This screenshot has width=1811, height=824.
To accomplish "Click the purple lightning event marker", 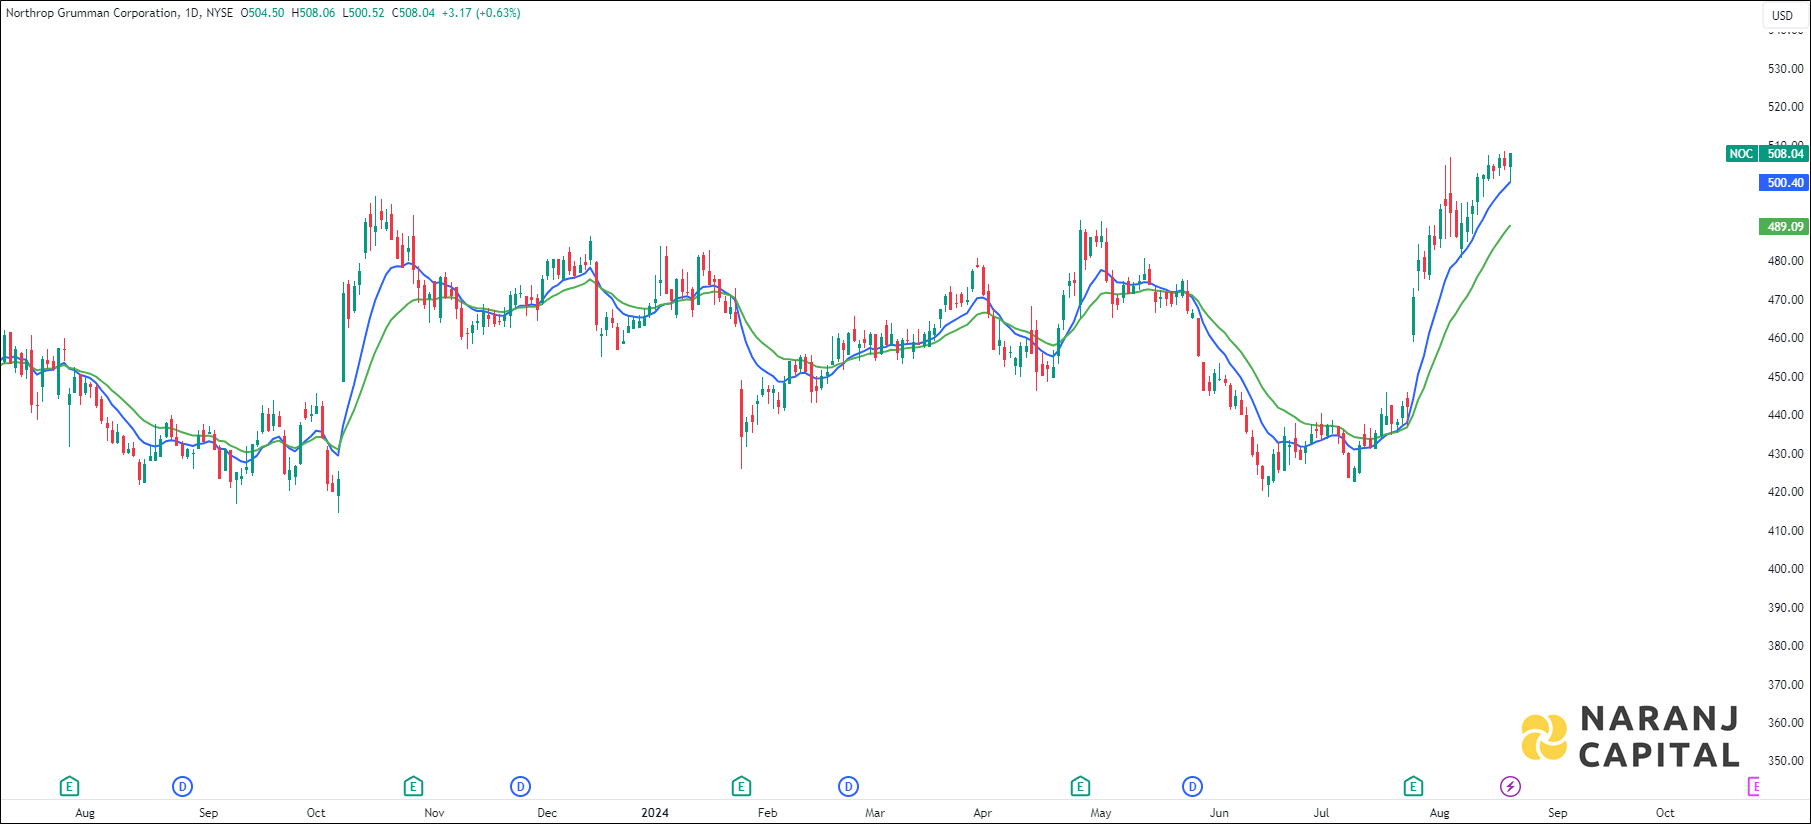I will tap(1510, 787).
